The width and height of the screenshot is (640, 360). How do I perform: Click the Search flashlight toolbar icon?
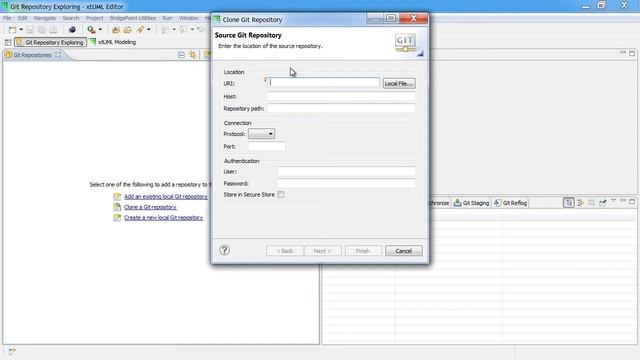(140, 29)
